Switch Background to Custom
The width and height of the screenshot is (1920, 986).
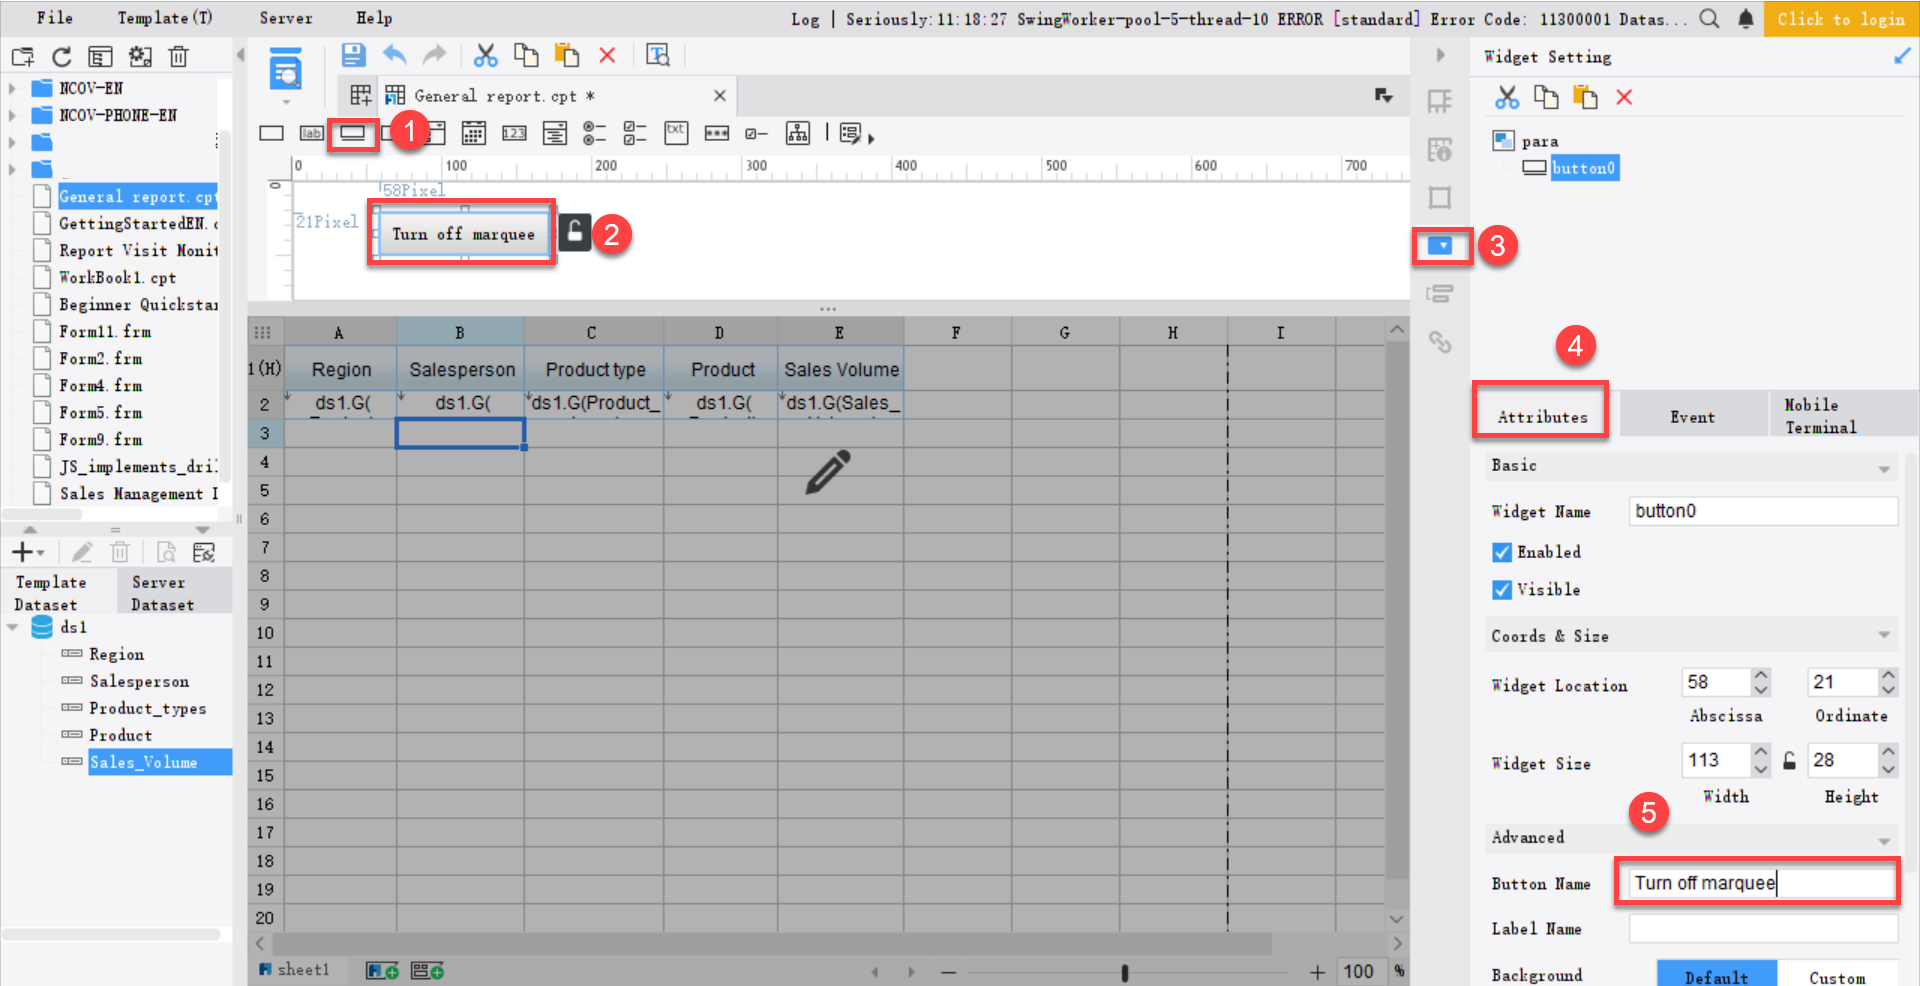(x=1838, y=974)
